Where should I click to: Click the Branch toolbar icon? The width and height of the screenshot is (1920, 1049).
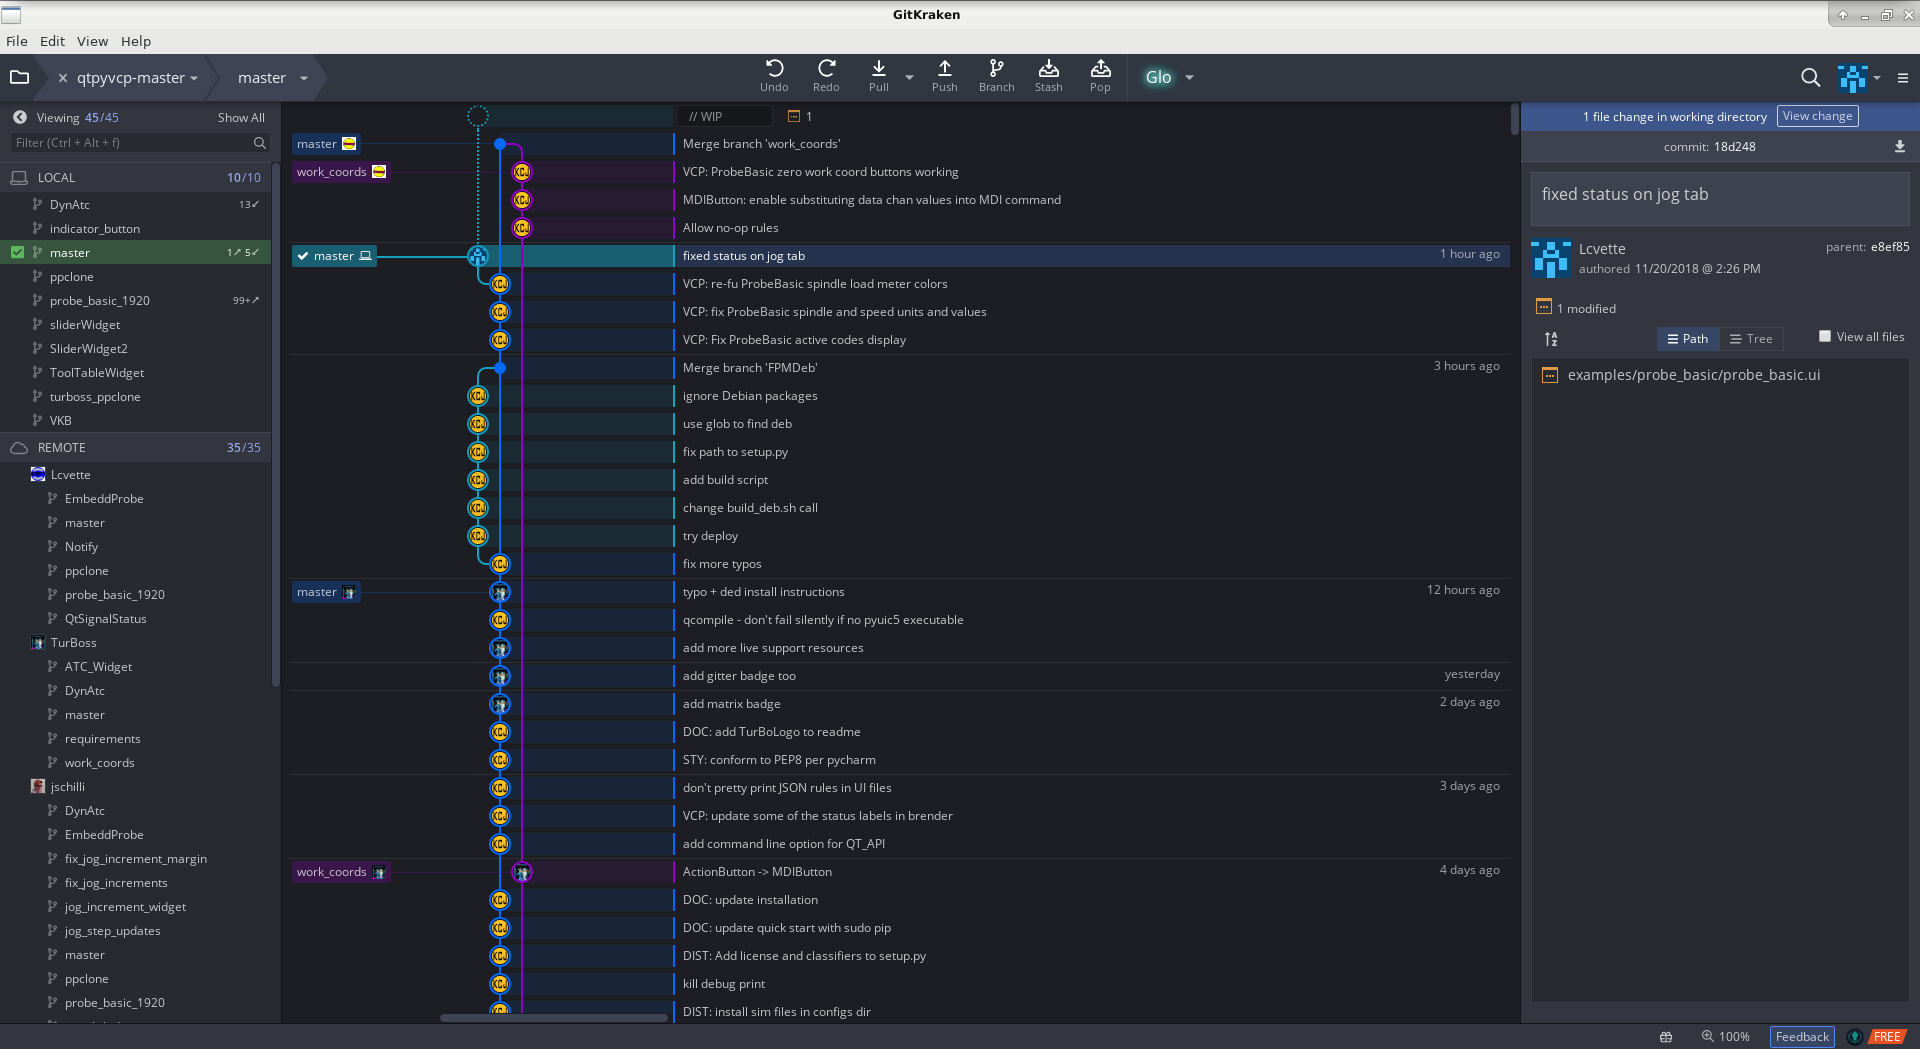point(996,75)
